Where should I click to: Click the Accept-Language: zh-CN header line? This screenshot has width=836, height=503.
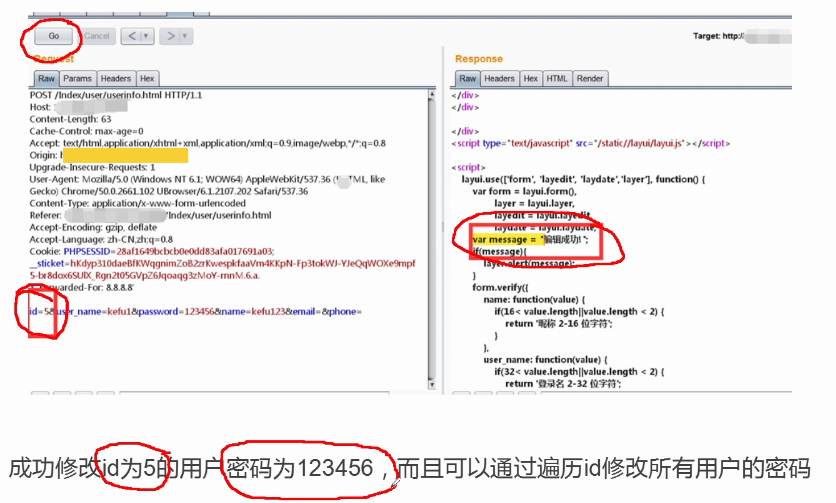pos(101,239)
